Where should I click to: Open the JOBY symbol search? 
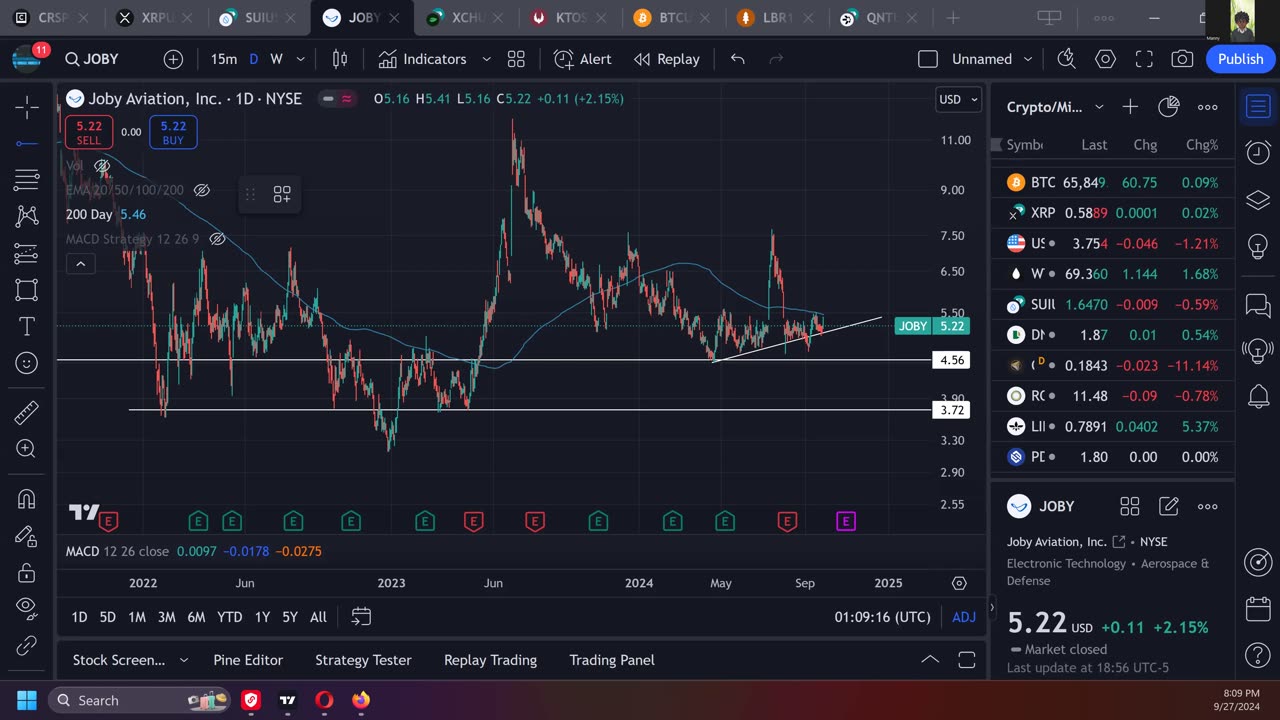pos(92,59)
